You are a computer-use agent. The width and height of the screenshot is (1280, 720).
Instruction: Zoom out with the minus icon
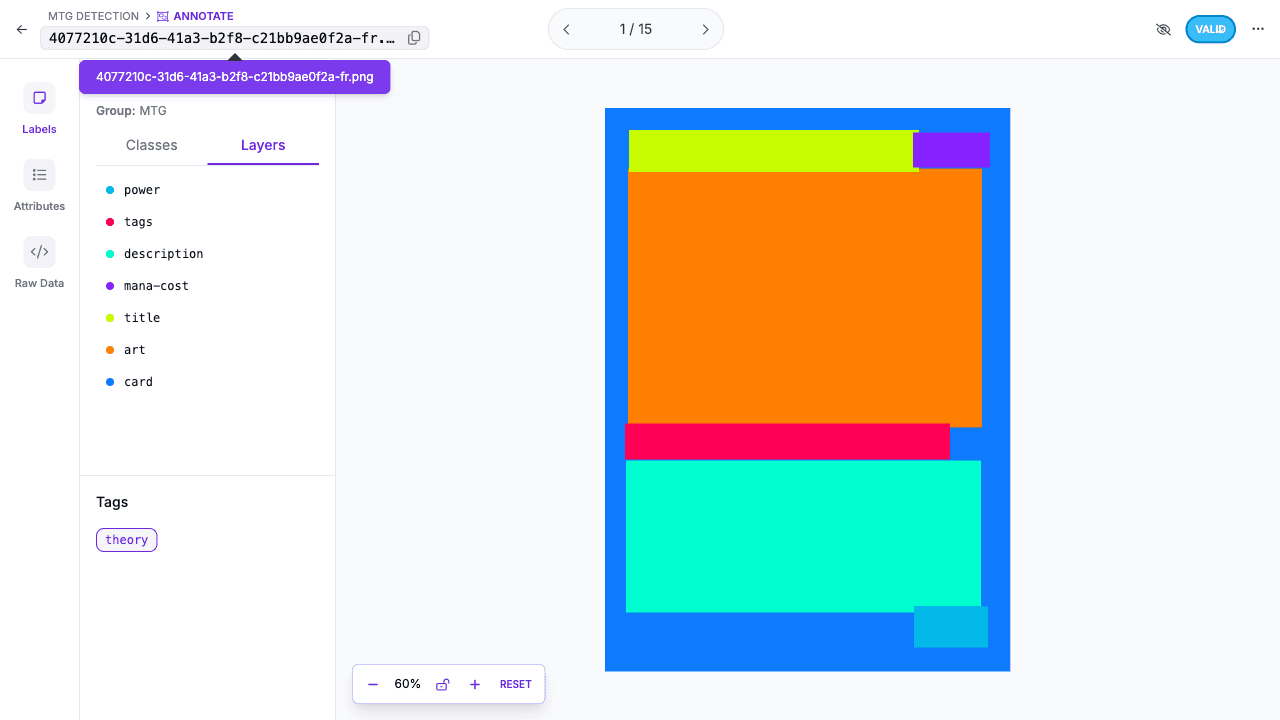pyautogui.click(x=373, y=684)
